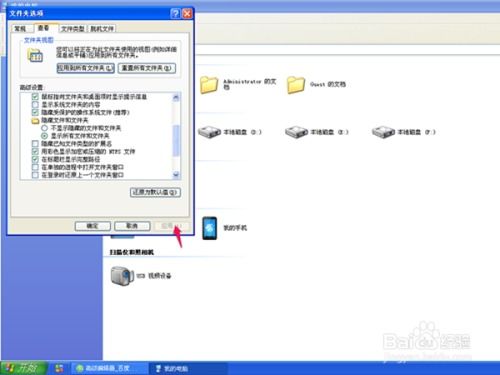Collapse the 隐藏文件和文件夹 tree folder
Image resolution: width=500 pixels, height=375 pixels.
coord(35,120)
